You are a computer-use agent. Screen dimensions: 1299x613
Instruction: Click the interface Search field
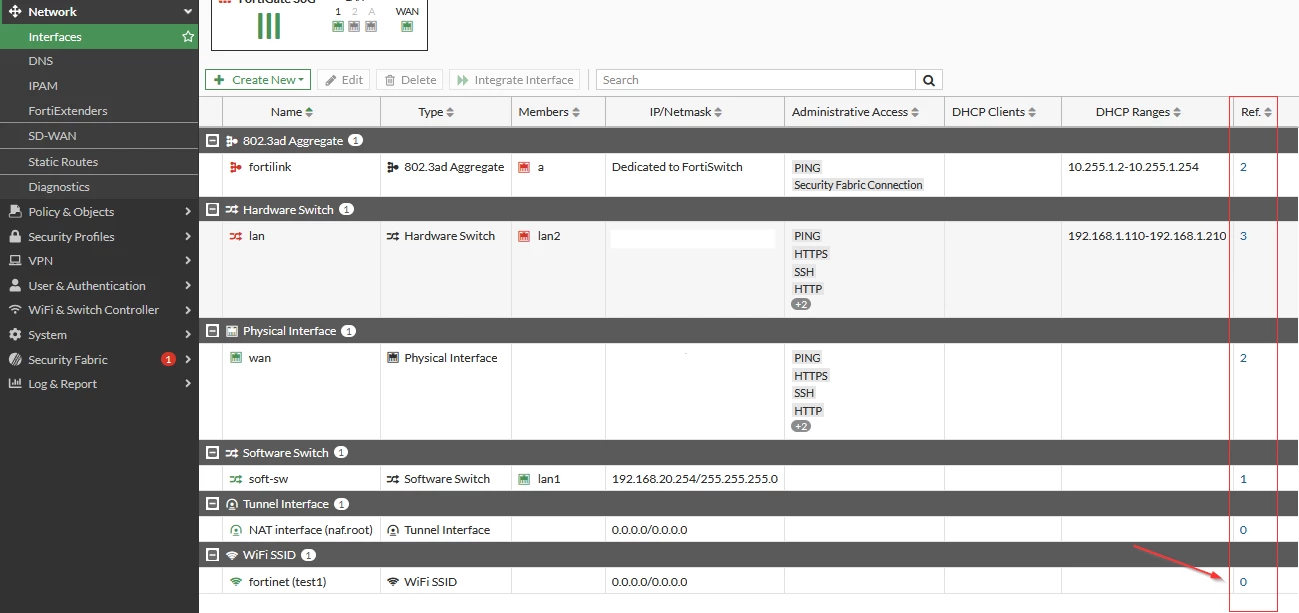click(756, 80)
